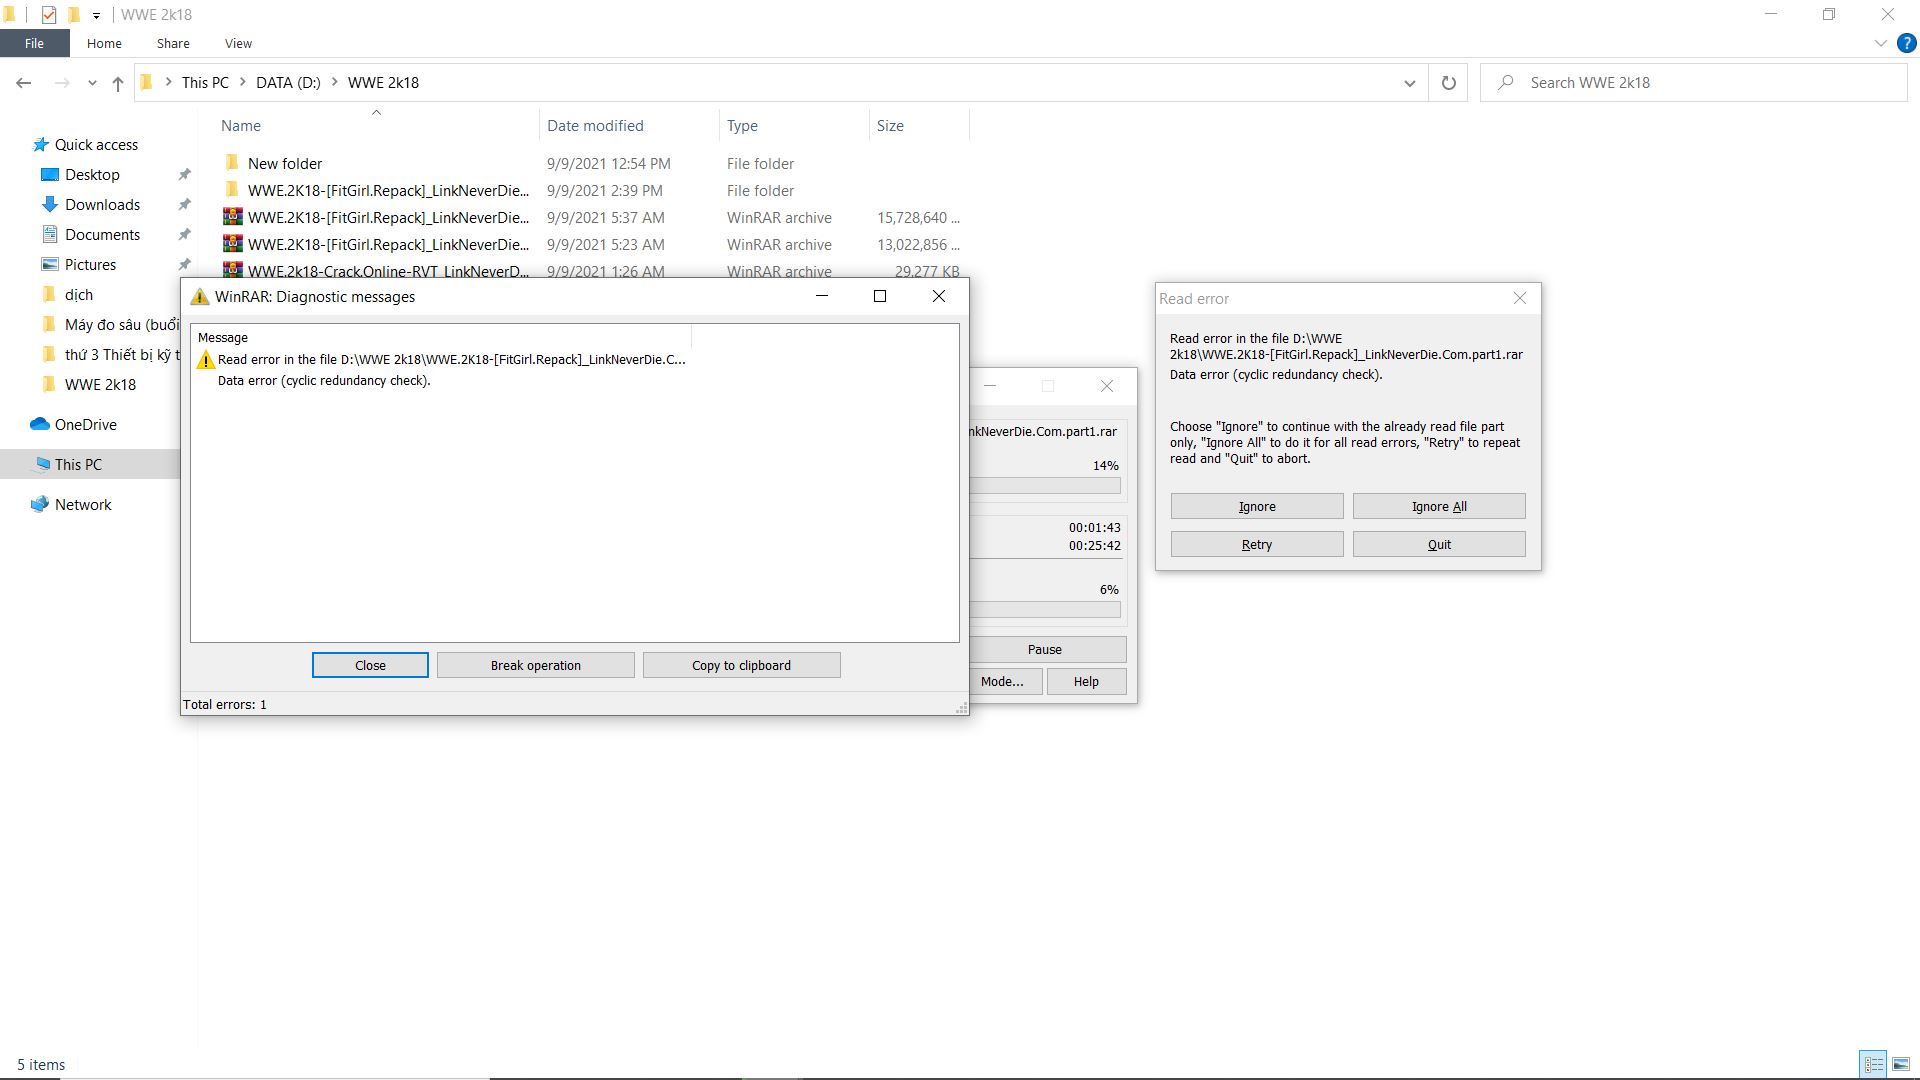Click Break operation in diagnostic window
Viewport: 1920px width, 1080px height.
coord(535,665)
